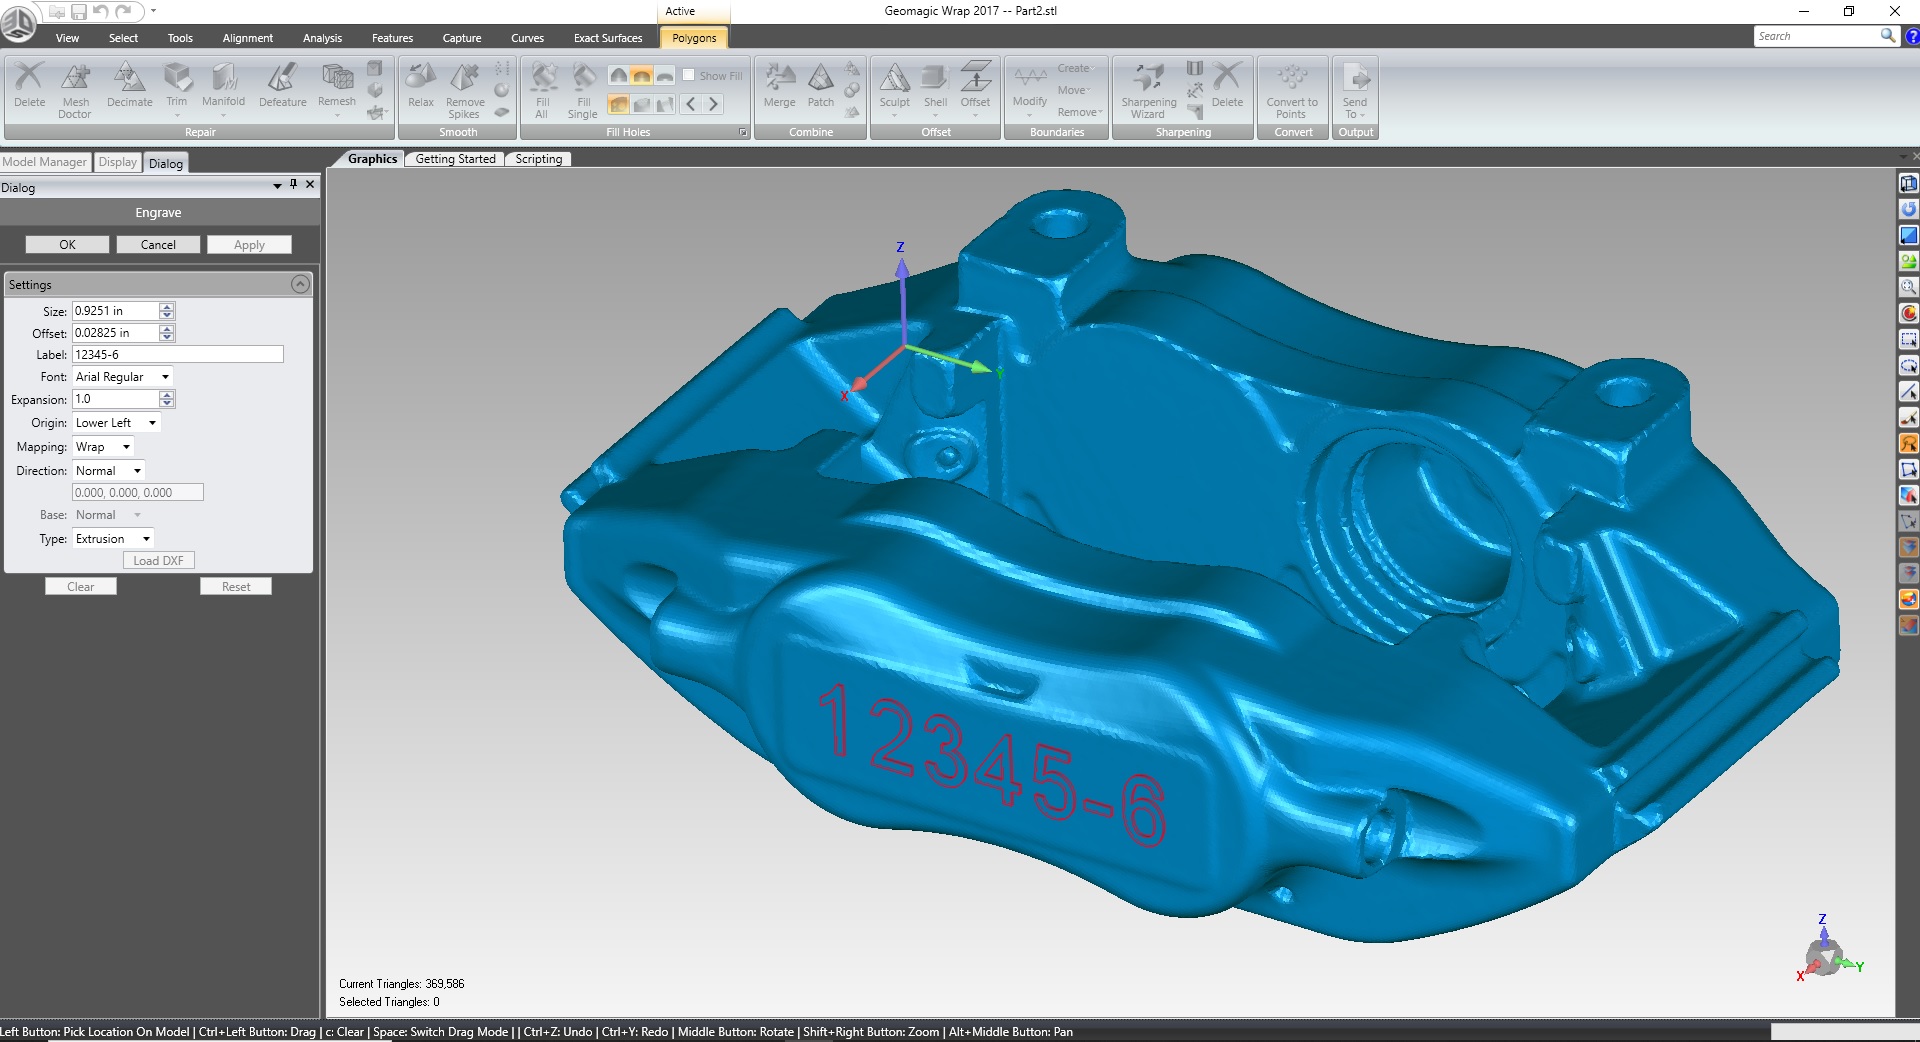The height and width of the screenshot is (1042, 1920).
Task: Click the Sculpt tool icon
Action: [x=894, y=80]
